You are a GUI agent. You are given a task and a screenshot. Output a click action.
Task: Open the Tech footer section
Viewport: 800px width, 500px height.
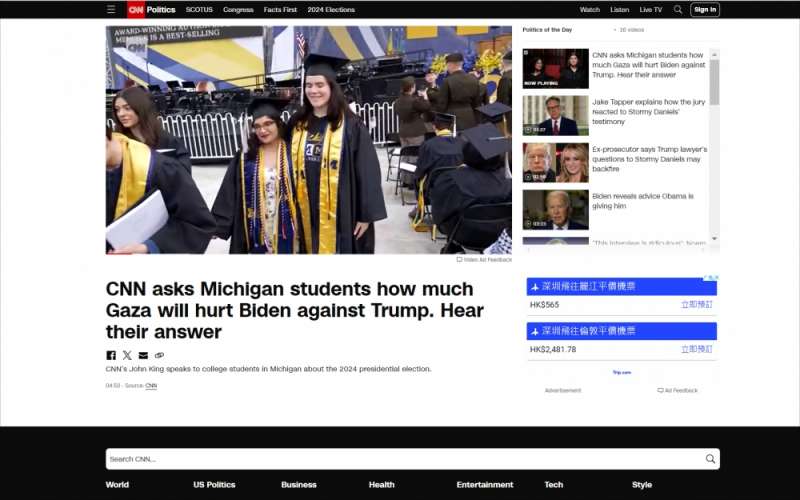pos(554,485)
